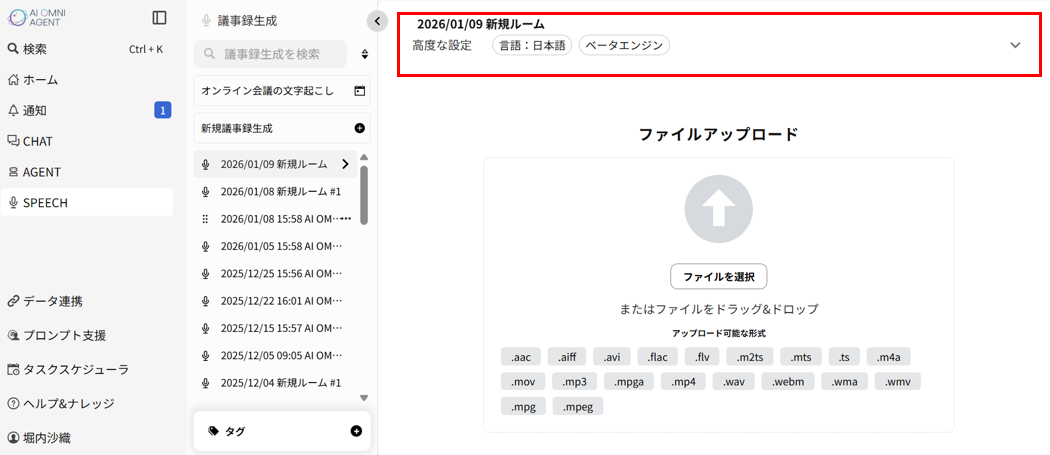Click .aac format chip
1050x455 pixels.
pos(520,357)
